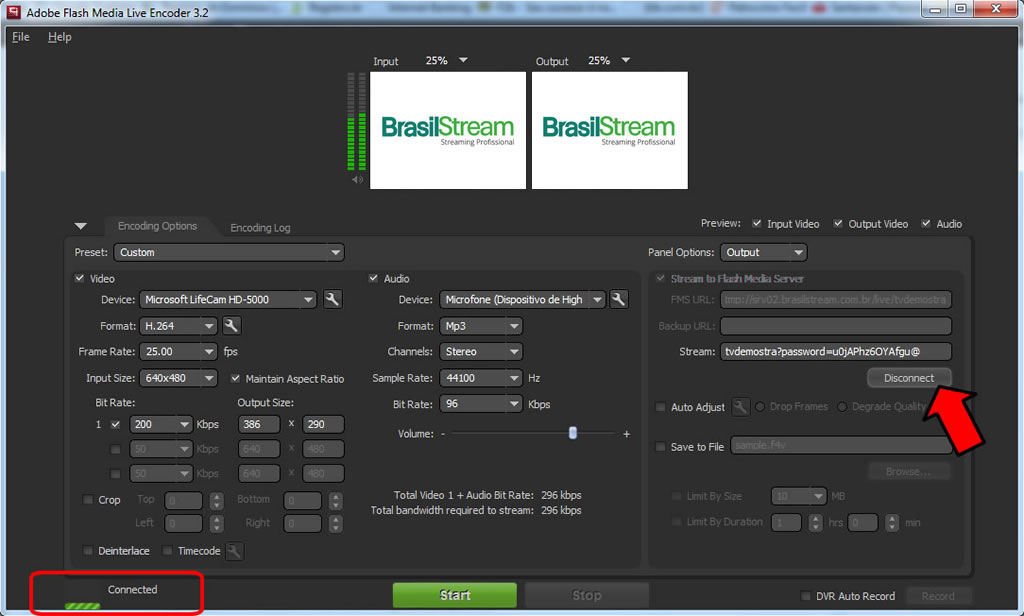
Task: Open audio Bit Rate dropdown 96
Action: click(481, 404)
